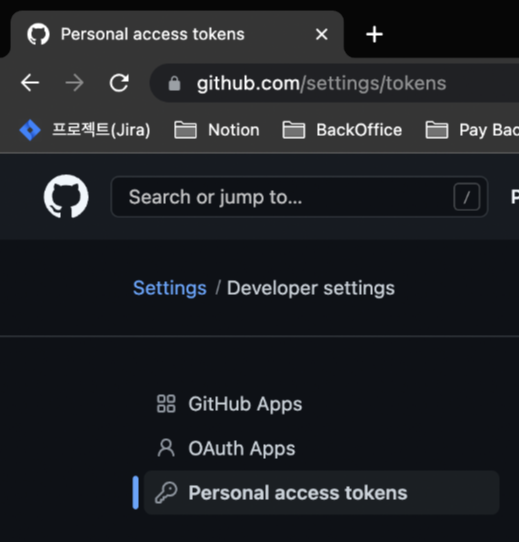Click the slash shortcut key hint in search
The image size is (519, 542).
point(467,197)
